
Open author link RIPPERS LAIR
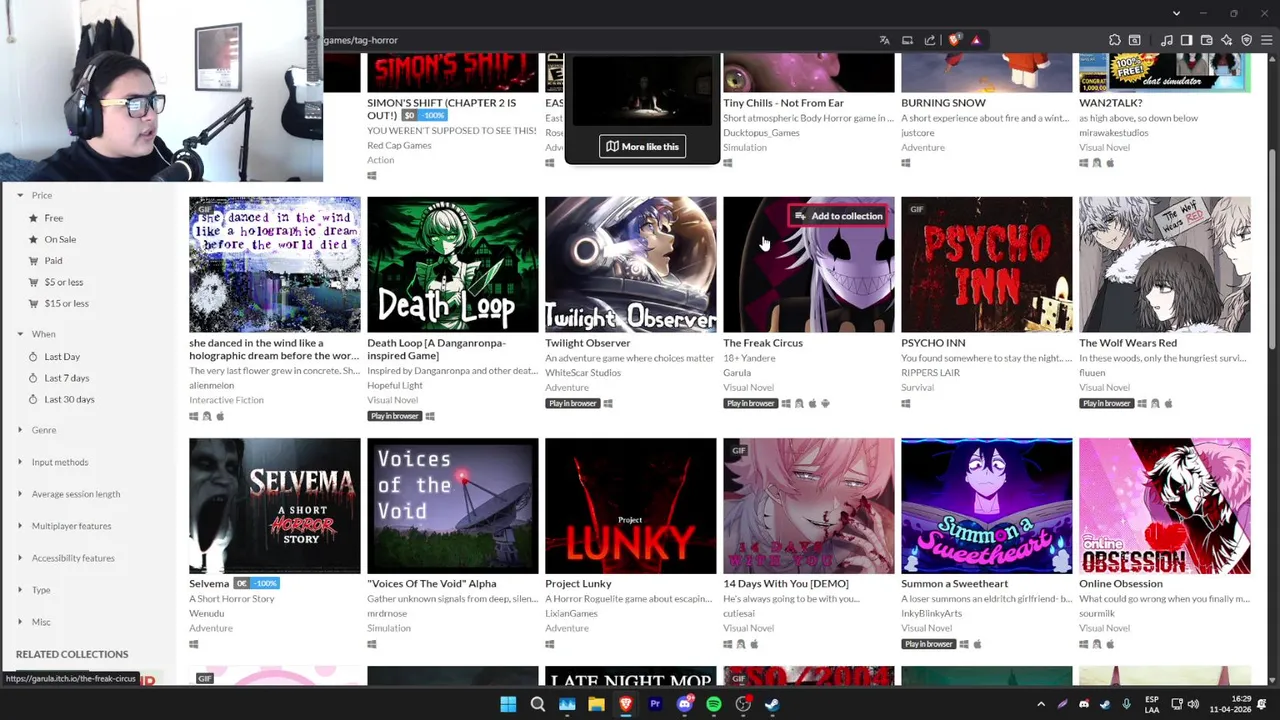tap(930, 373)
